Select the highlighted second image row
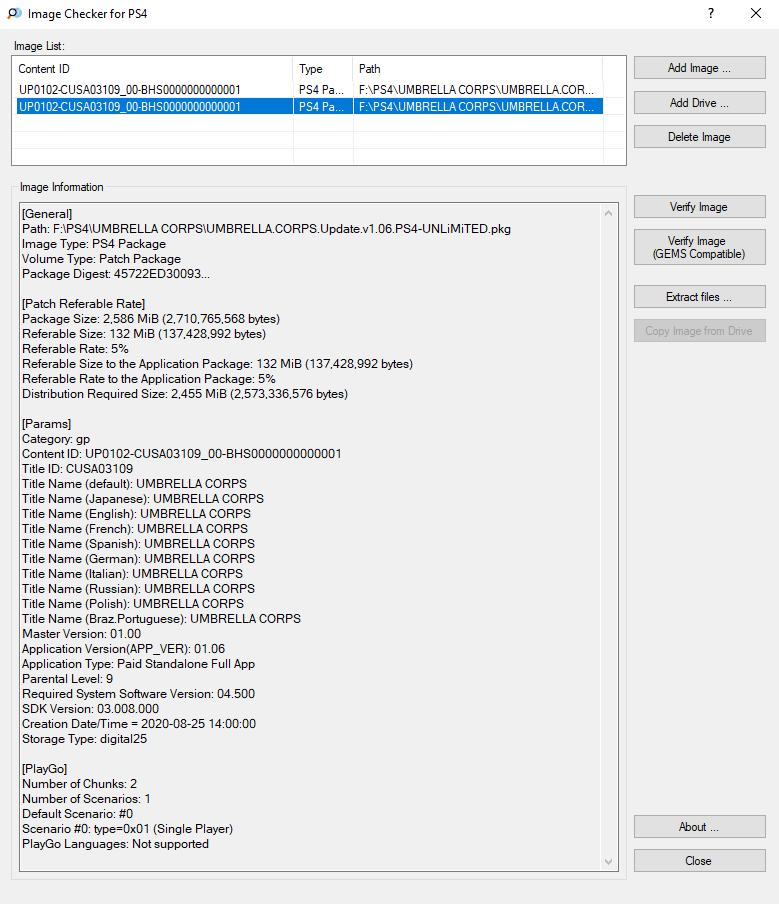Image resolution: width=779 pixels, height=904 pixels. point(310,107)
